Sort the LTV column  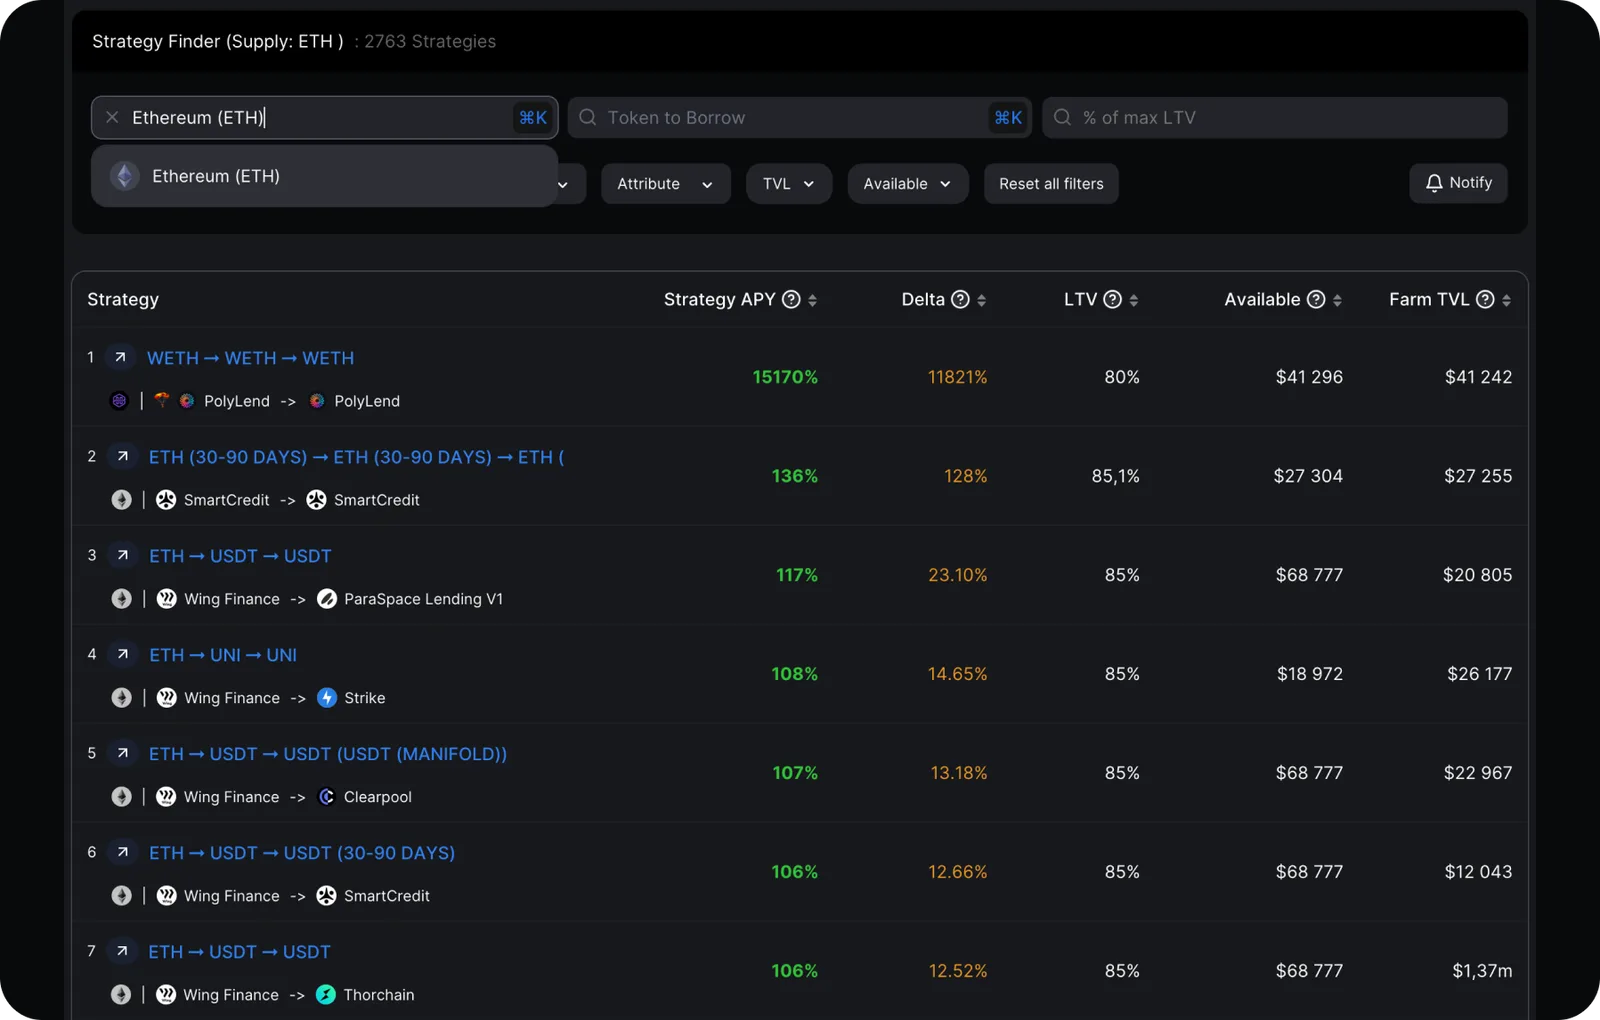[1133, 300]
